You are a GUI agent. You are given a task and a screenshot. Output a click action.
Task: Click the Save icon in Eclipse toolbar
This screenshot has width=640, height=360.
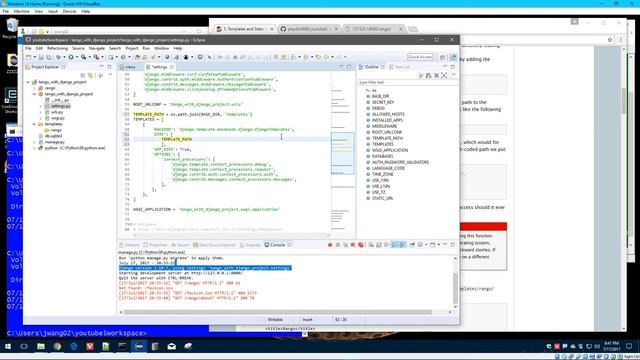coord(41,57)
